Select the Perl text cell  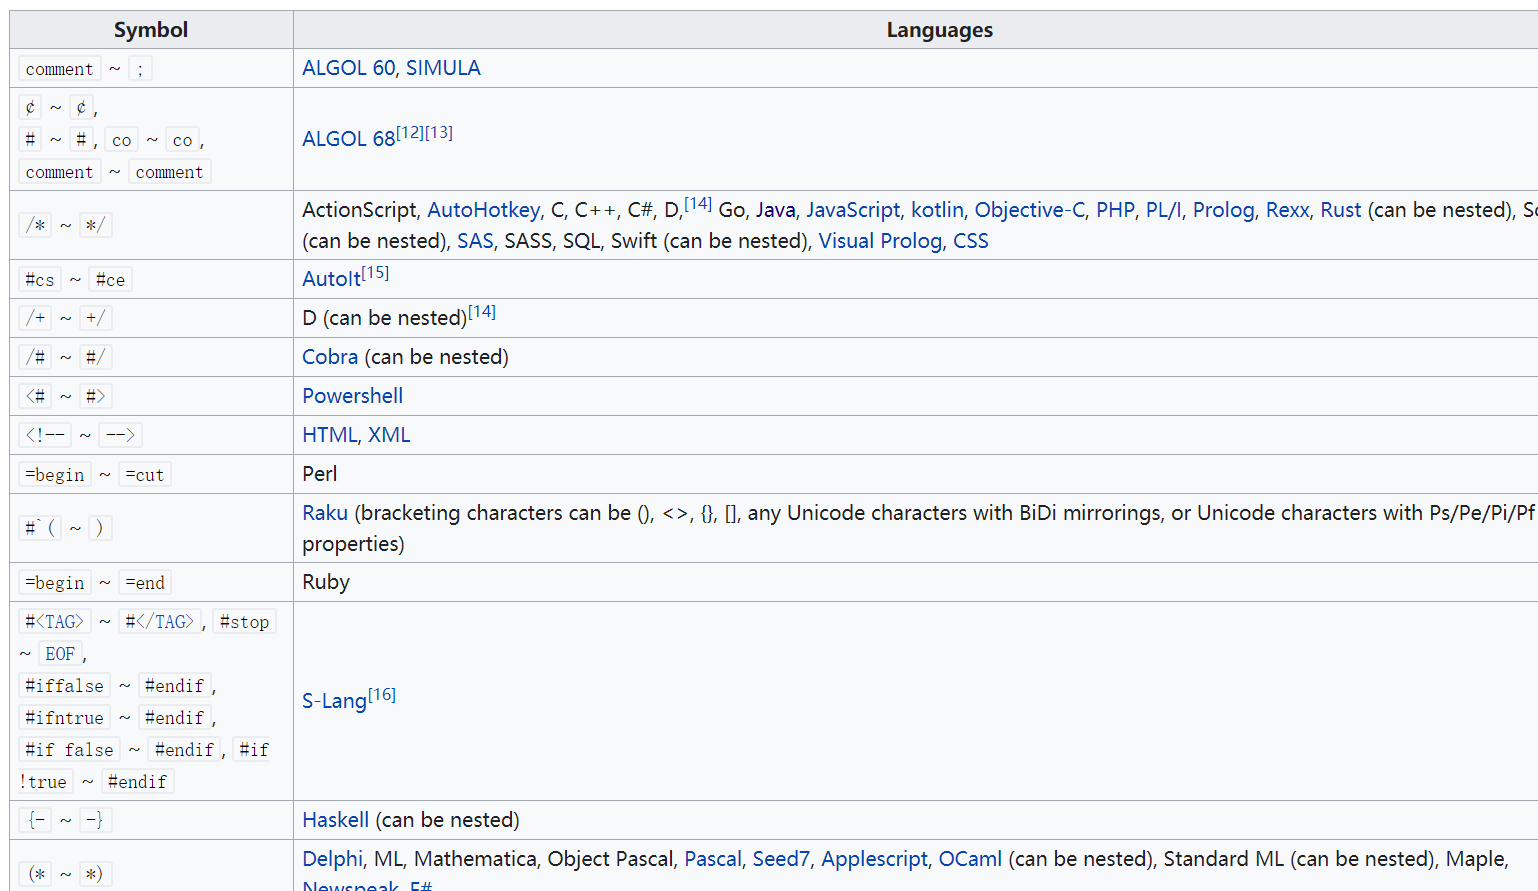[x=320, y=474]
